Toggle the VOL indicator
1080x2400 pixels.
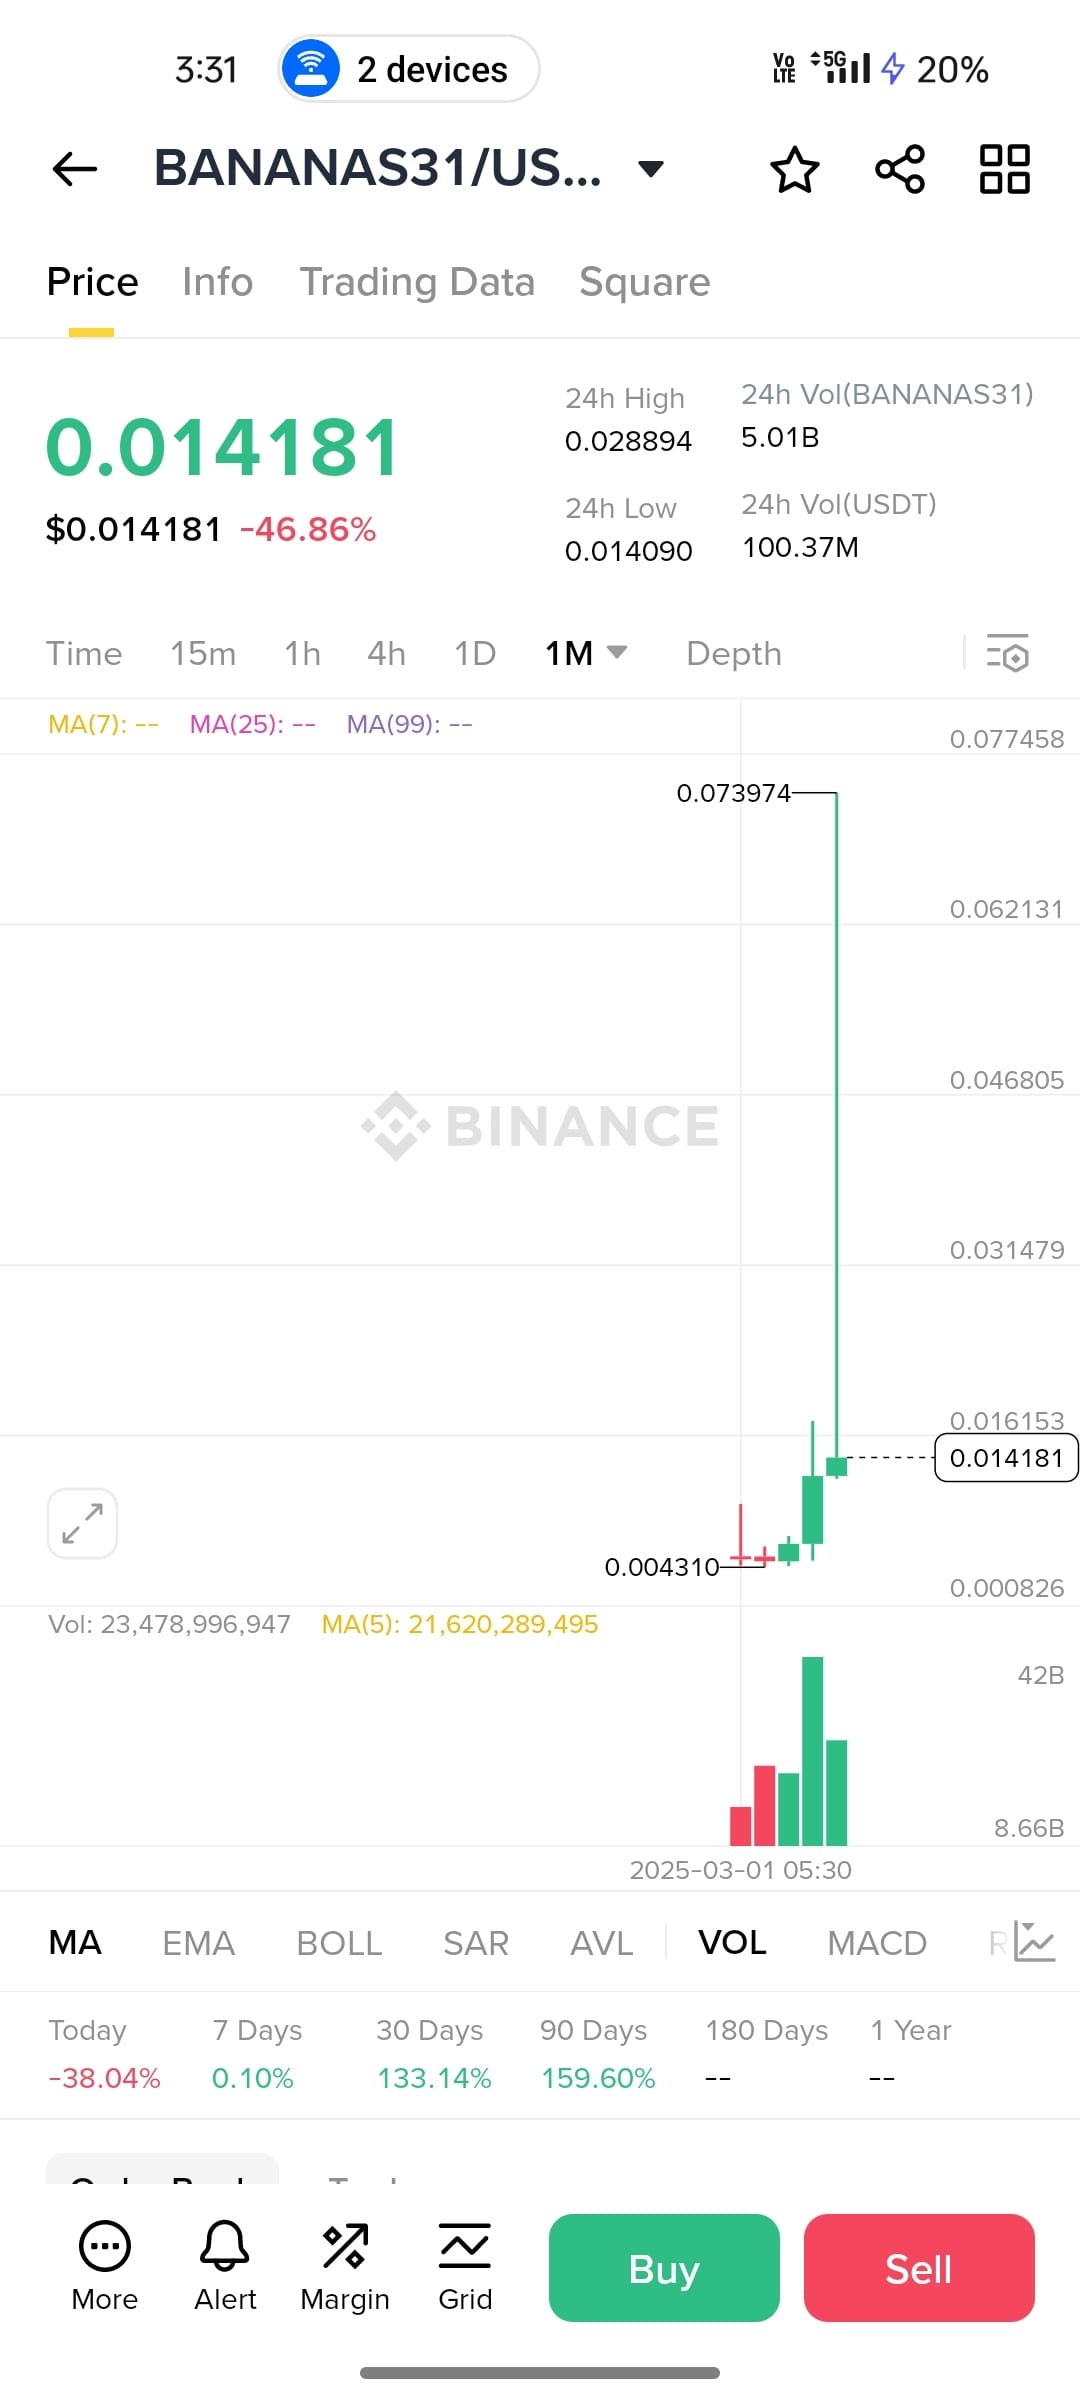click(x=732, y=1942)
